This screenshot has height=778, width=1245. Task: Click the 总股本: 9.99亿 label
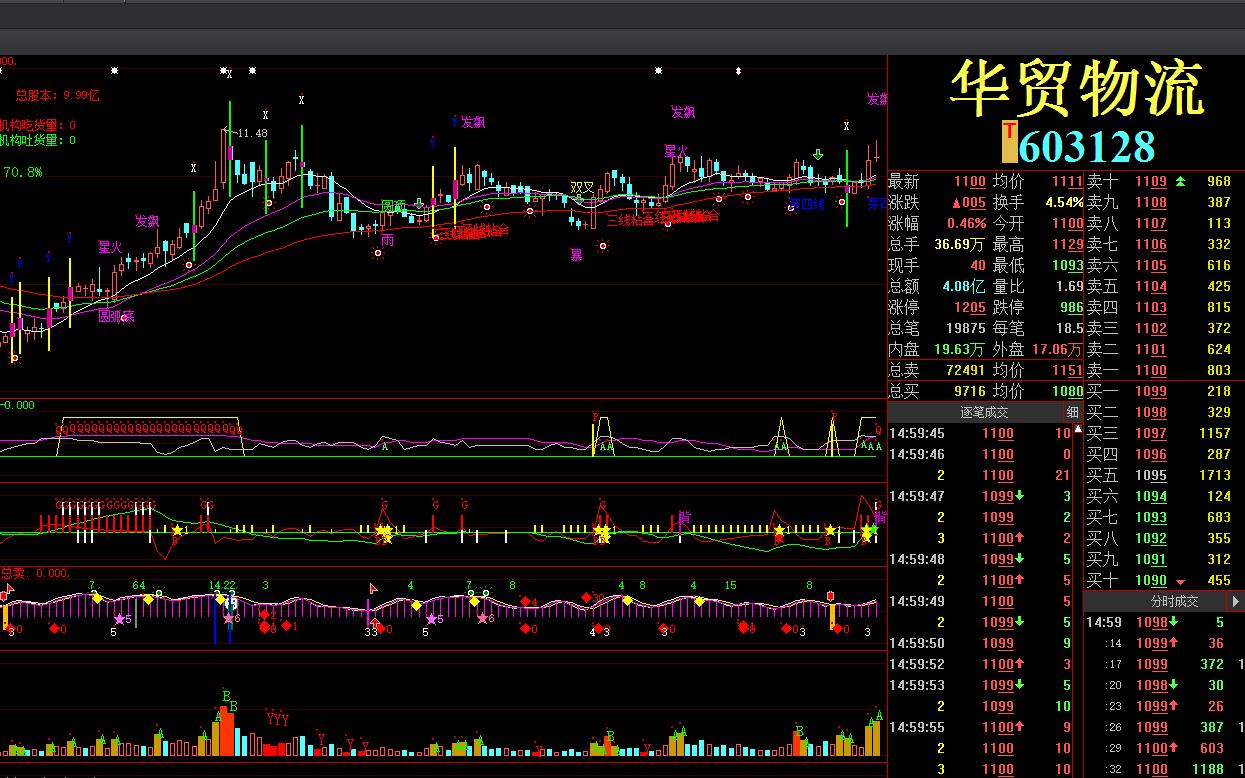click(x=57, y=95)
